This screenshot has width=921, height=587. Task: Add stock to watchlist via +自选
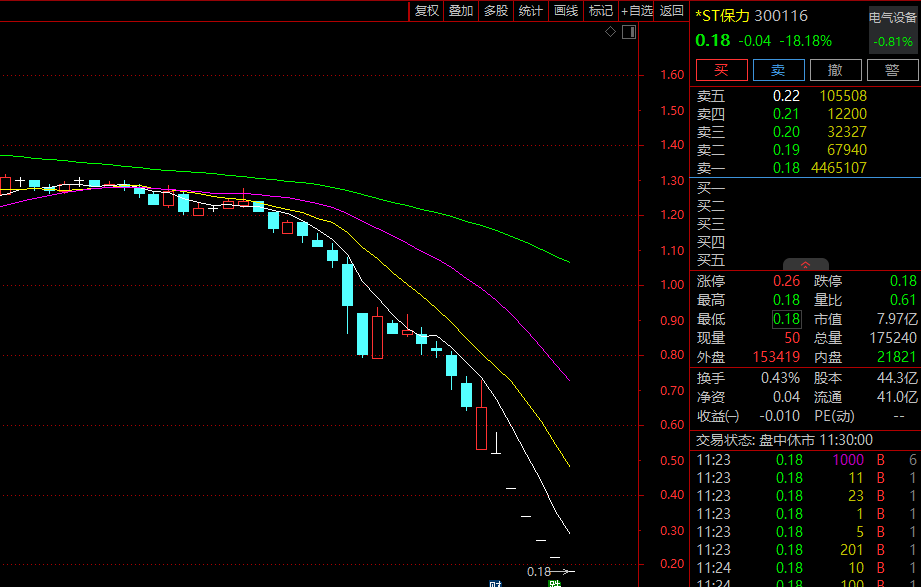pos(637,11)
